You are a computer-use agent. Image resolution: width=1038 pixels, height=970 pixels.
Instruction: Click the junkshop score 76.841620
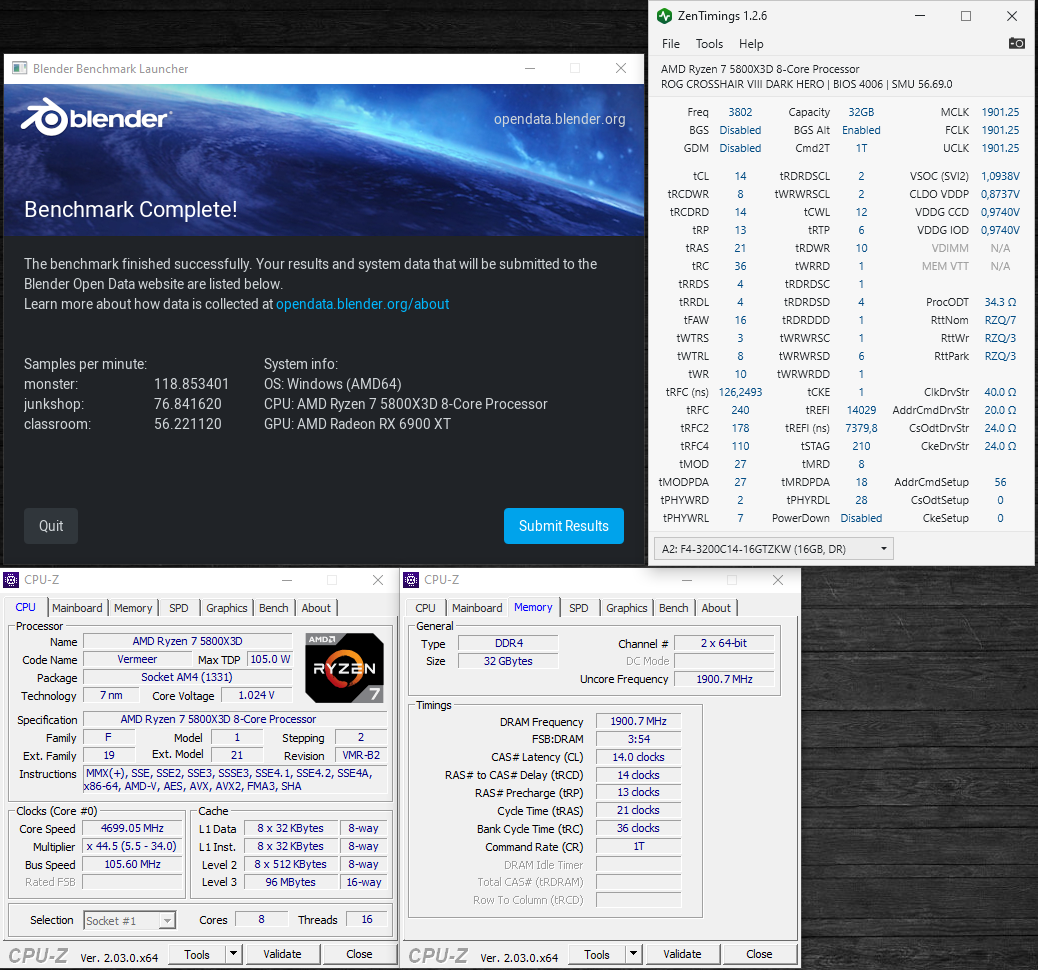pyautogui.click(x=187, y=404)
